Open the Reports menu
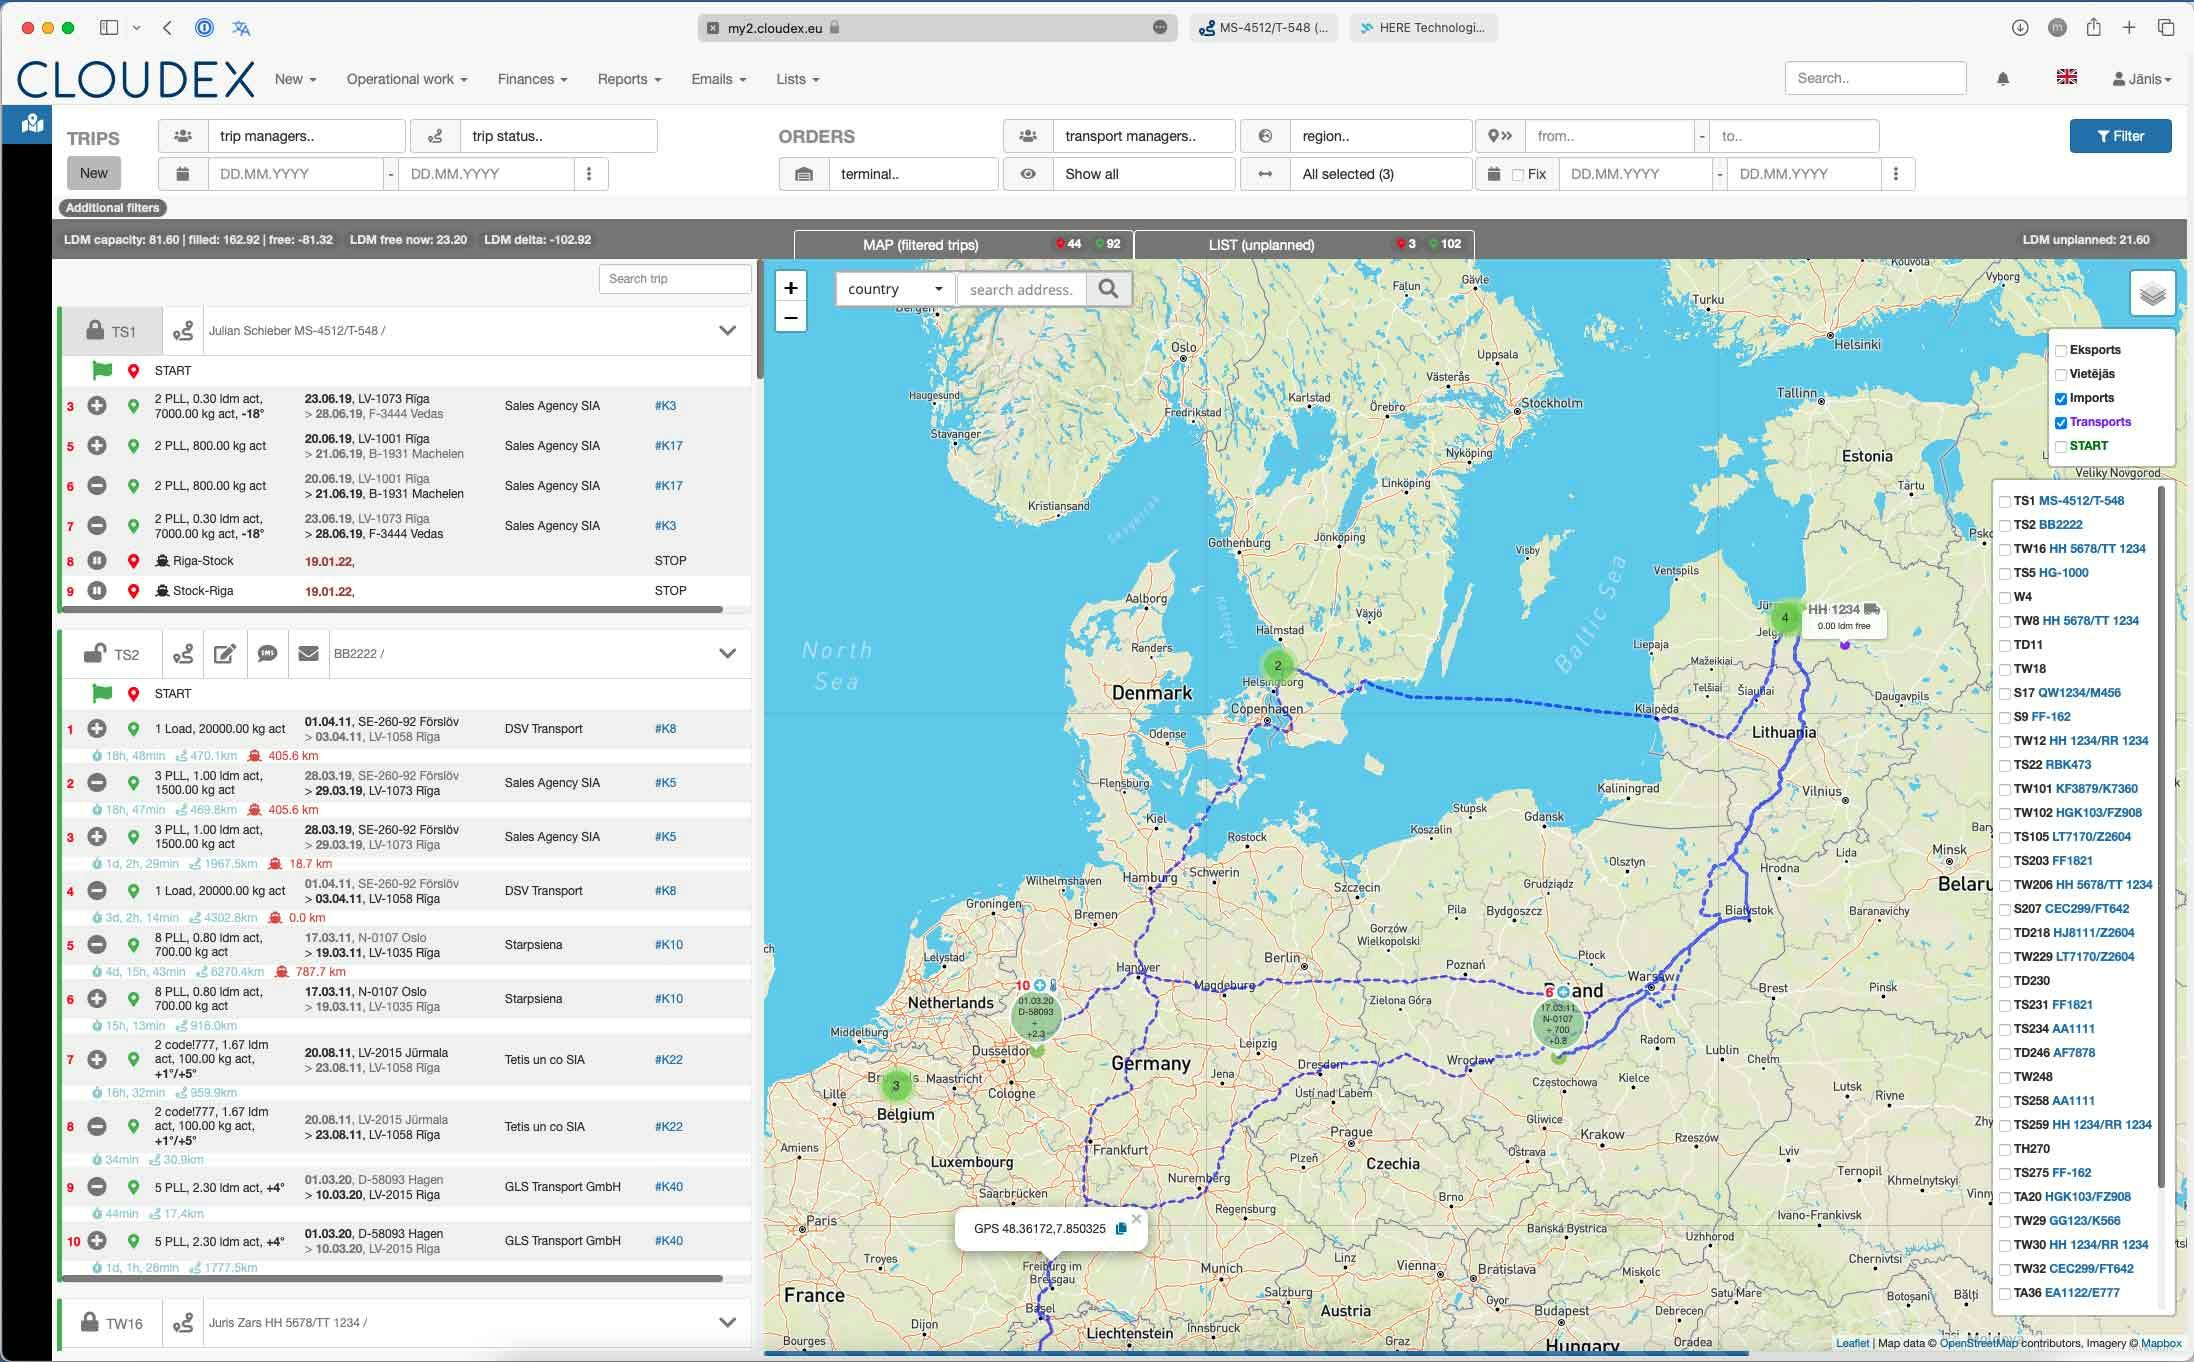2194x1362 pixels. 628,79
